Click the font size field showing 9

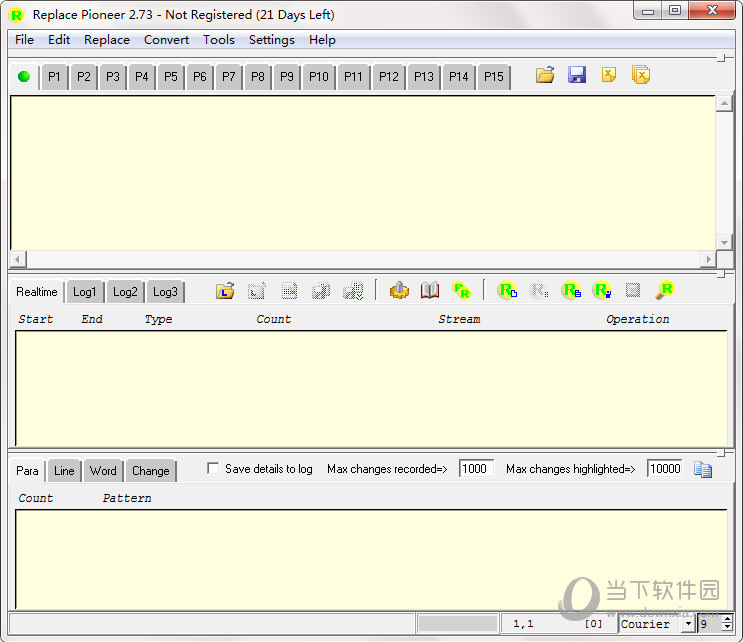pos(709,624)
